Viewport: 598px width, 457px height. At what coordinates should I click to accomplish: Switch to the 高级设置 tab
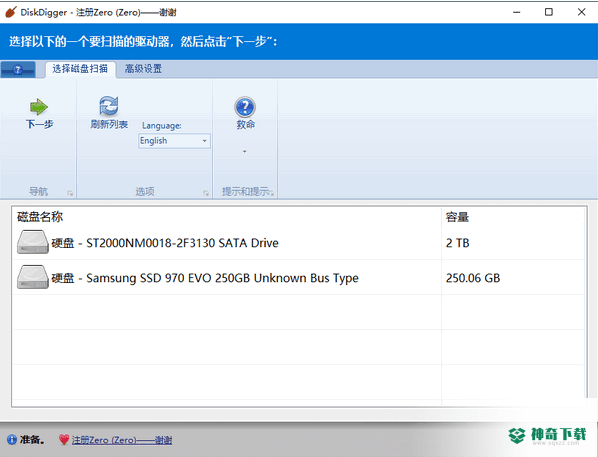point(143,69)
